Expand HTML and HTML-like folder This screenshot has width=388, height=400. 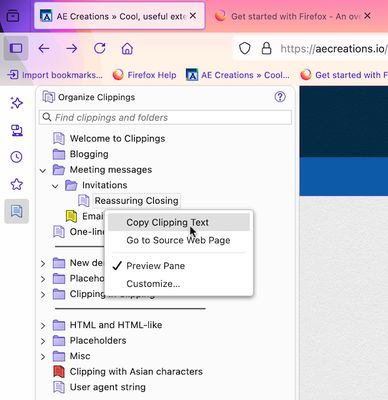tap(43, 326)
